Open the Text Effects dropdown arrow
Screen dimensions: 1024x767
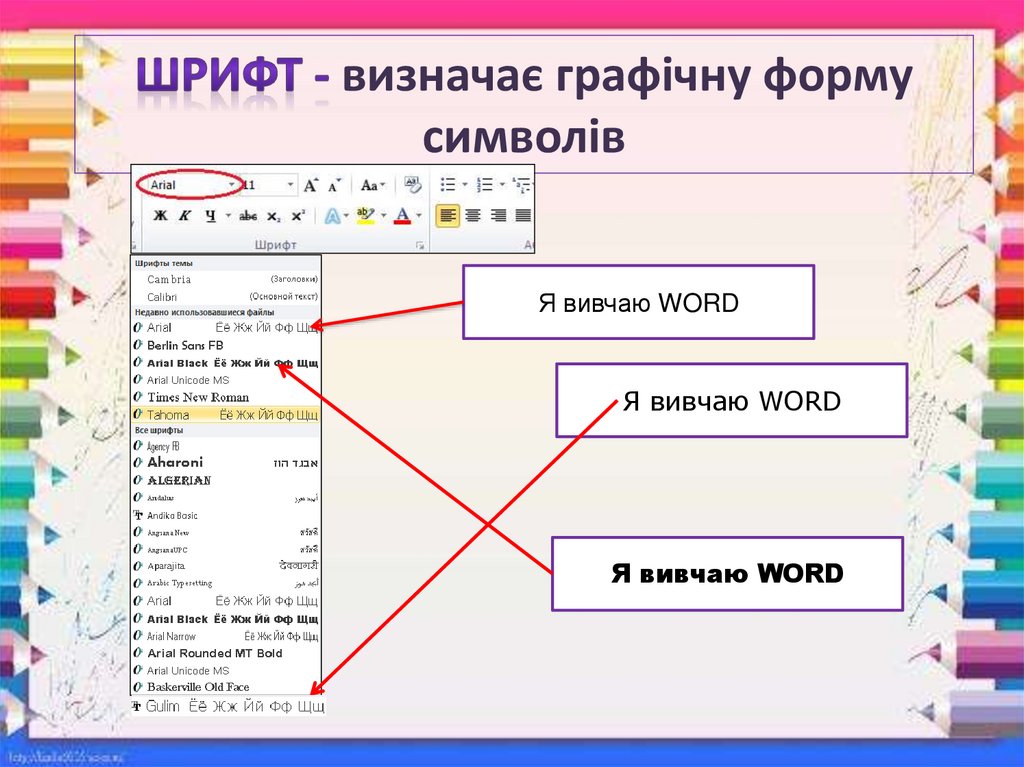pos(346,216)
